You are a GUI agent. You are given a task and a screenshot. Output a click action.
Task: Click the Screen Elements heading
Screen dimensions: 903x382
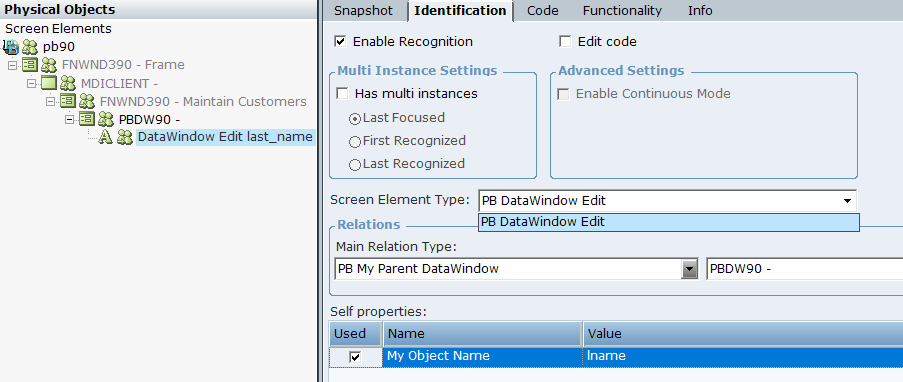[x=58, y=29]
